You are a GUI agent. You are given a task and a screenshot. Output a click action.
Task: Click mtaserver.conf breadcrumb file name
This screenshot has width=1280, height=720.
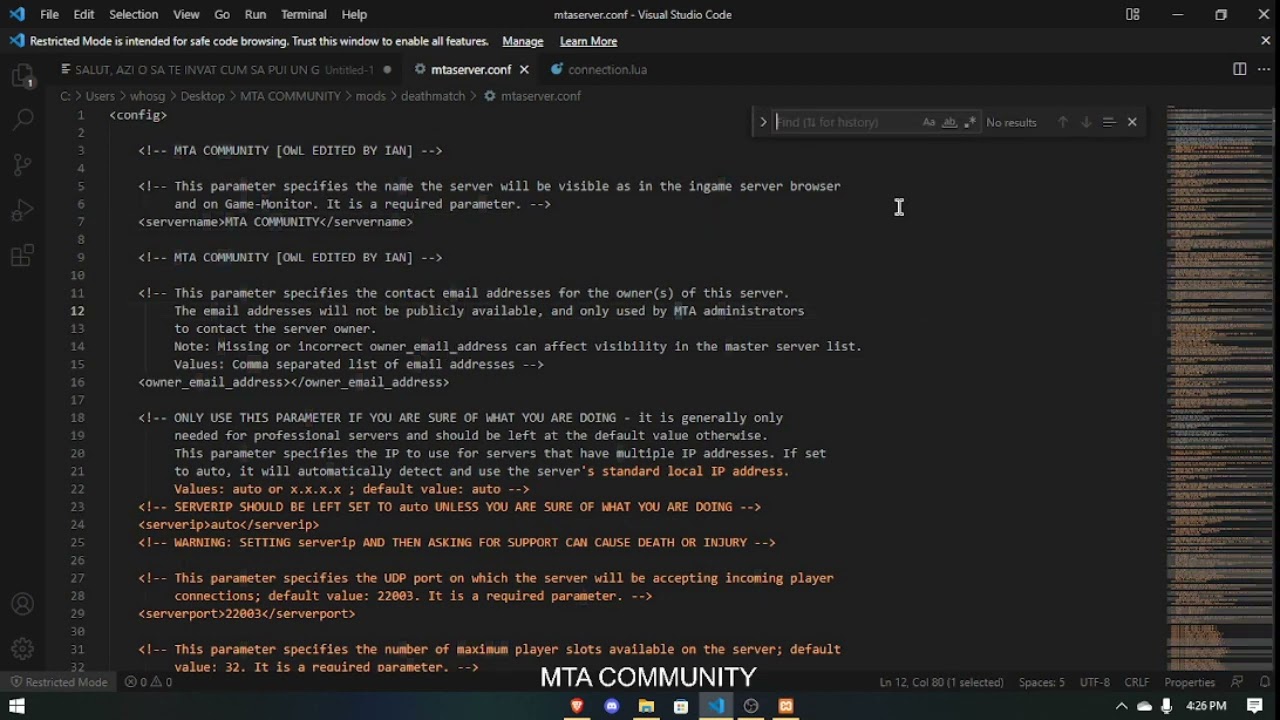(540, 96)
